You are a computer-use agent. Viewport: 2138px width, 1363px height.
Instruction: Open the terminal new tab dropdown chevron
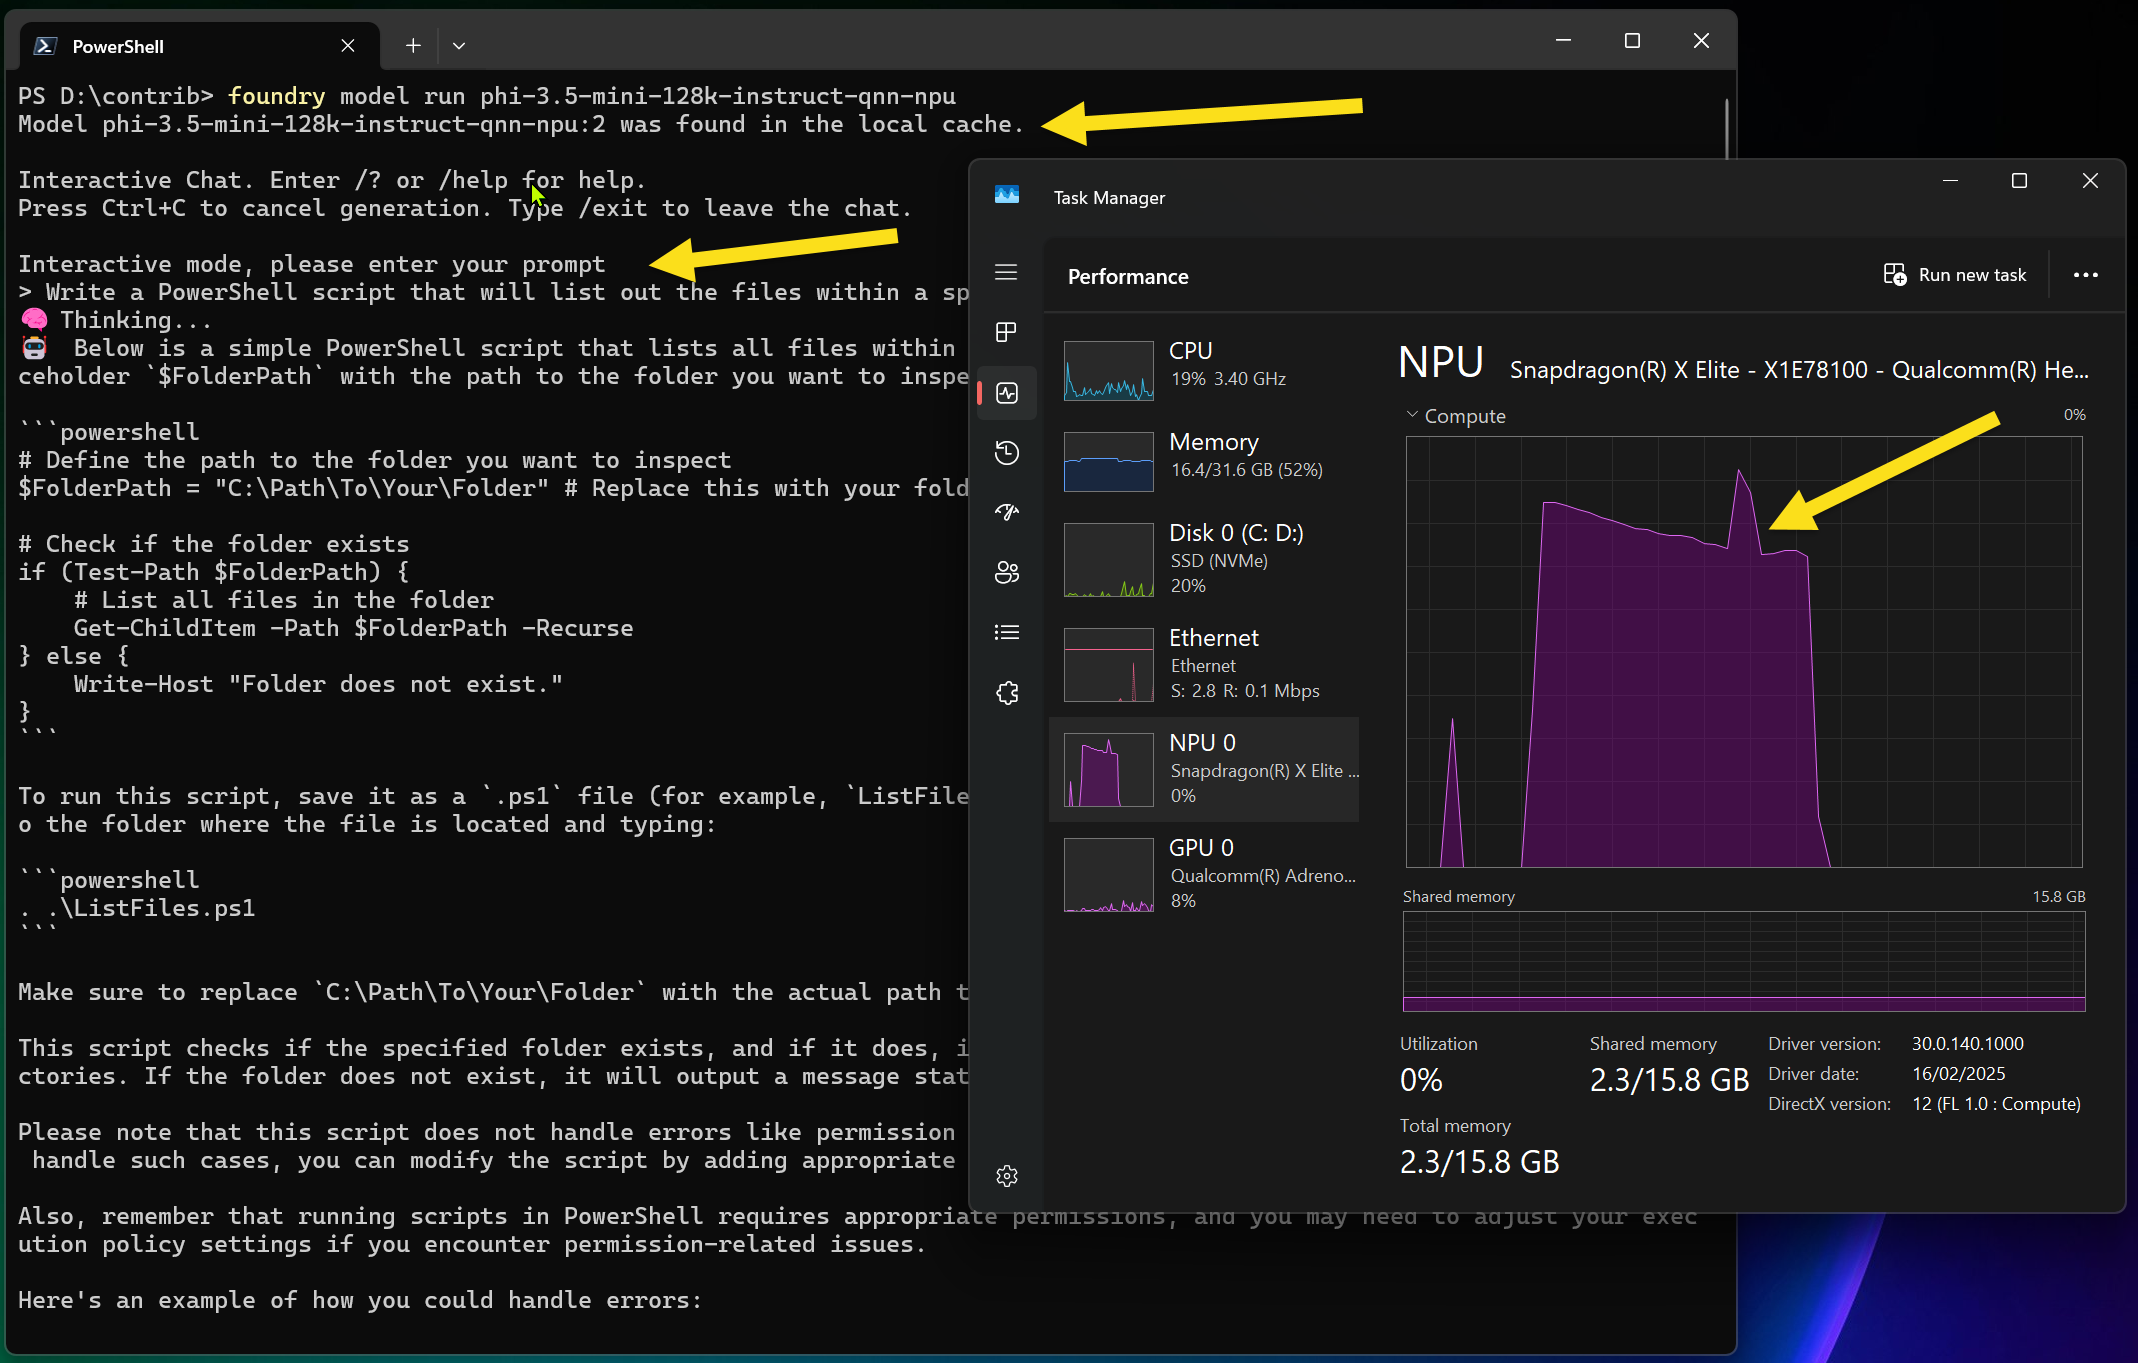tap(458, 45)
